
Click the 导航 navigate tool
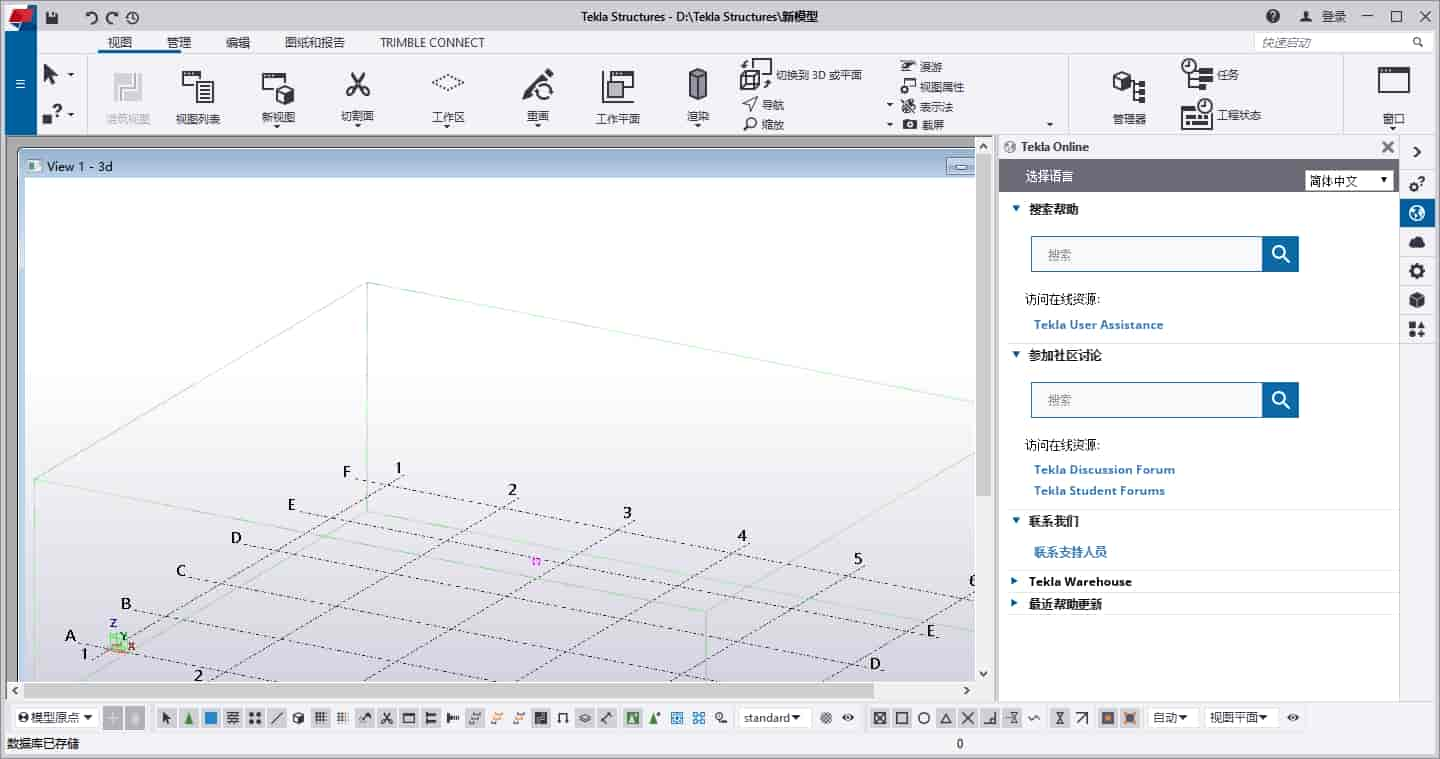[764, 104]
